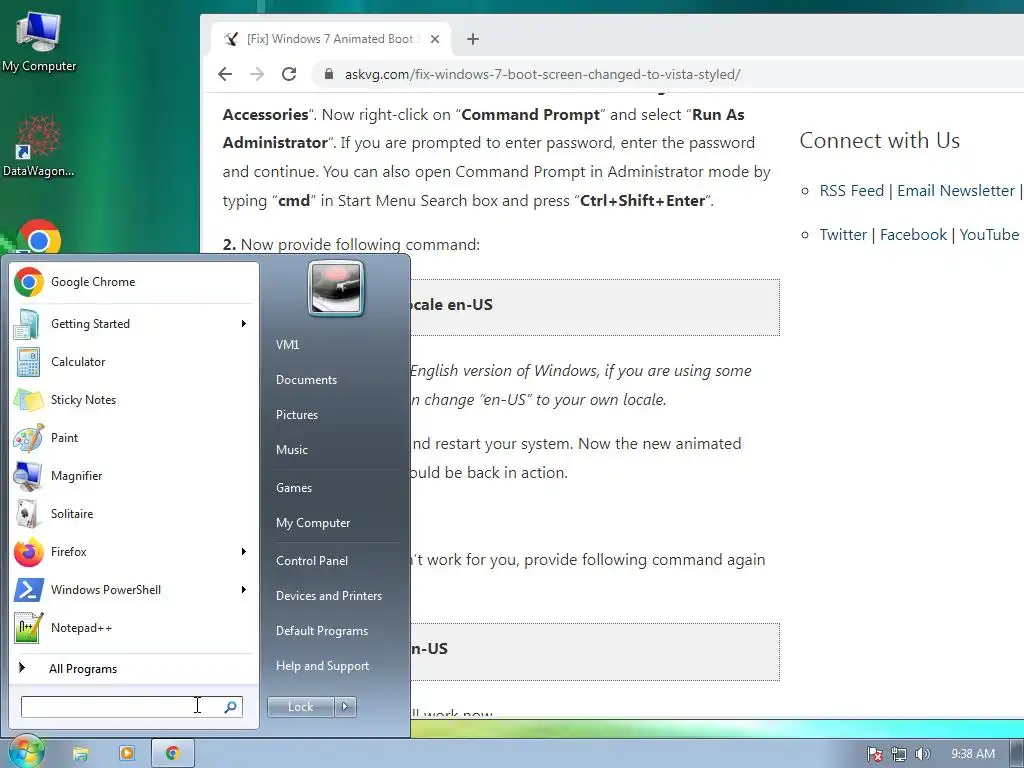Open Control Panel
1024x768 pixels.
[x=312, y=561]
